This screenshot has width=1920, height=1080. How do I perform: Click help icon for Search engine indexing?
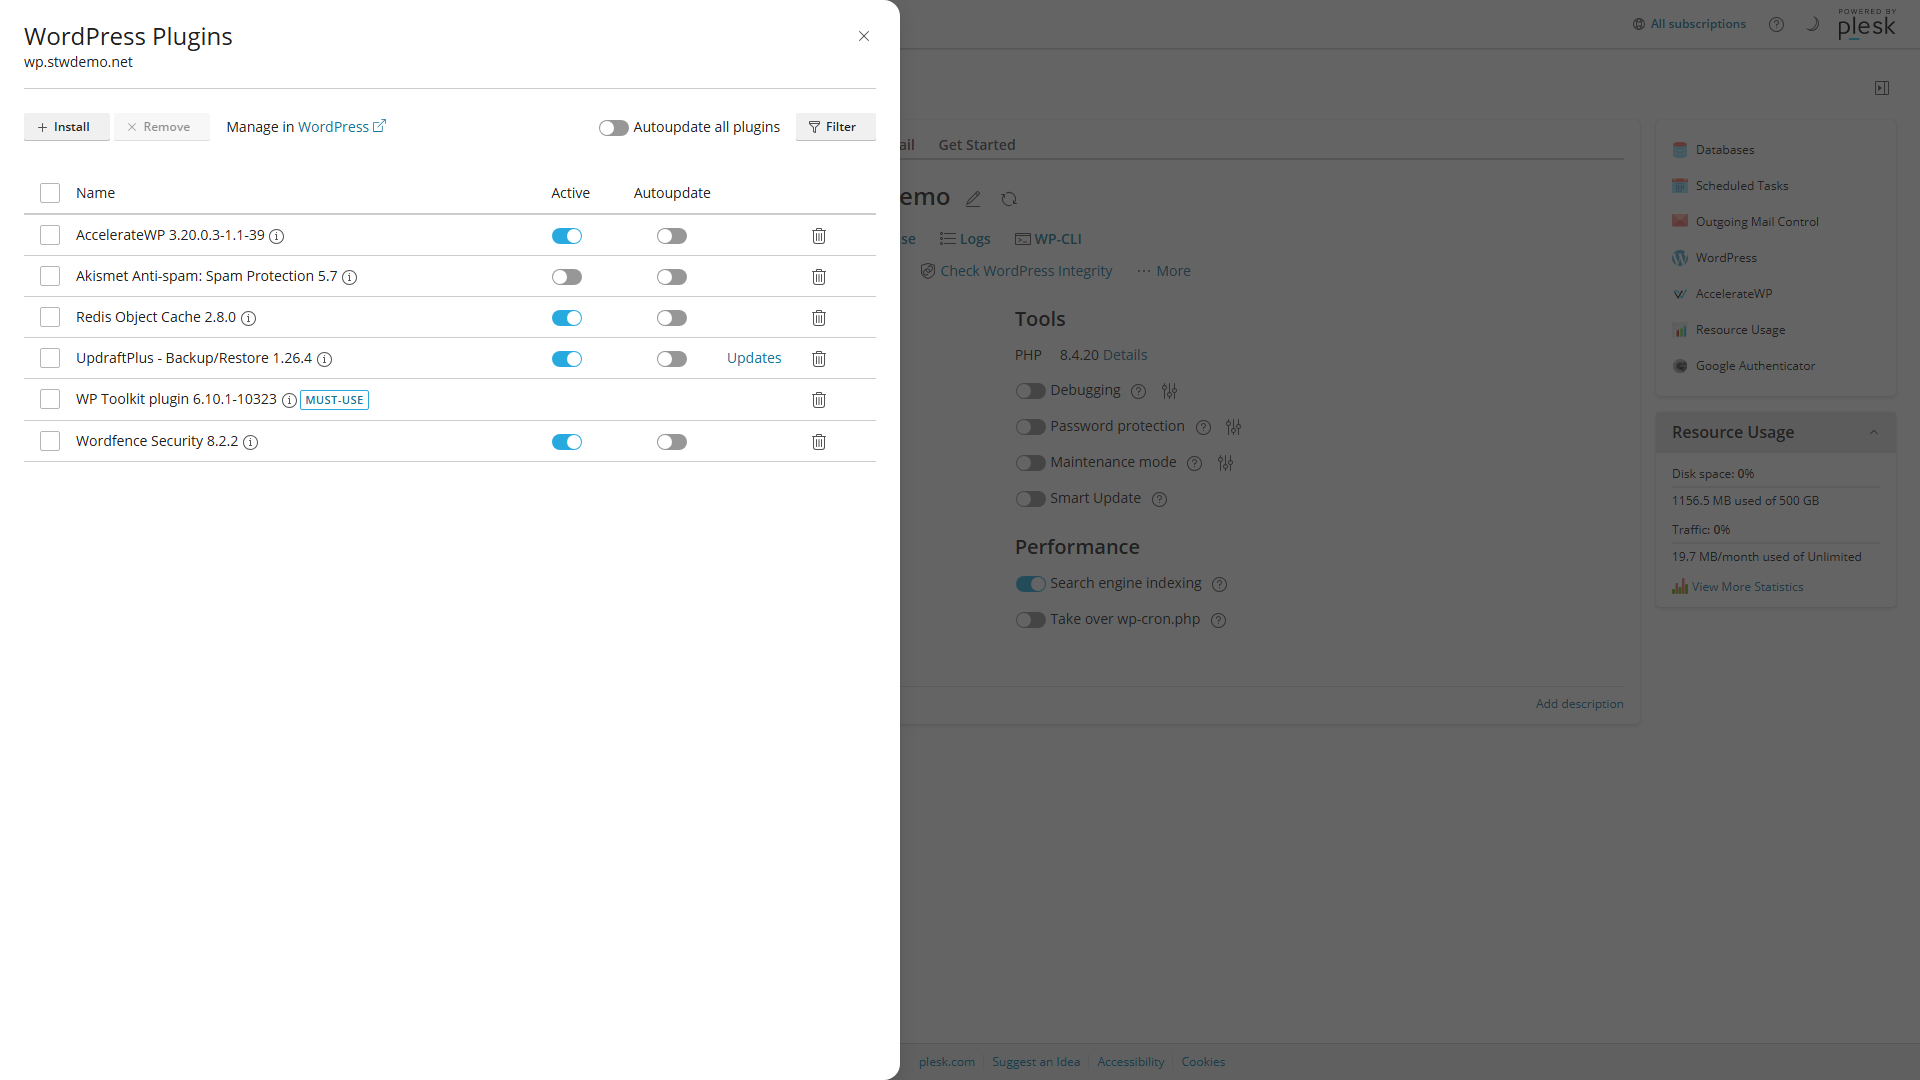coord(1220,584)
